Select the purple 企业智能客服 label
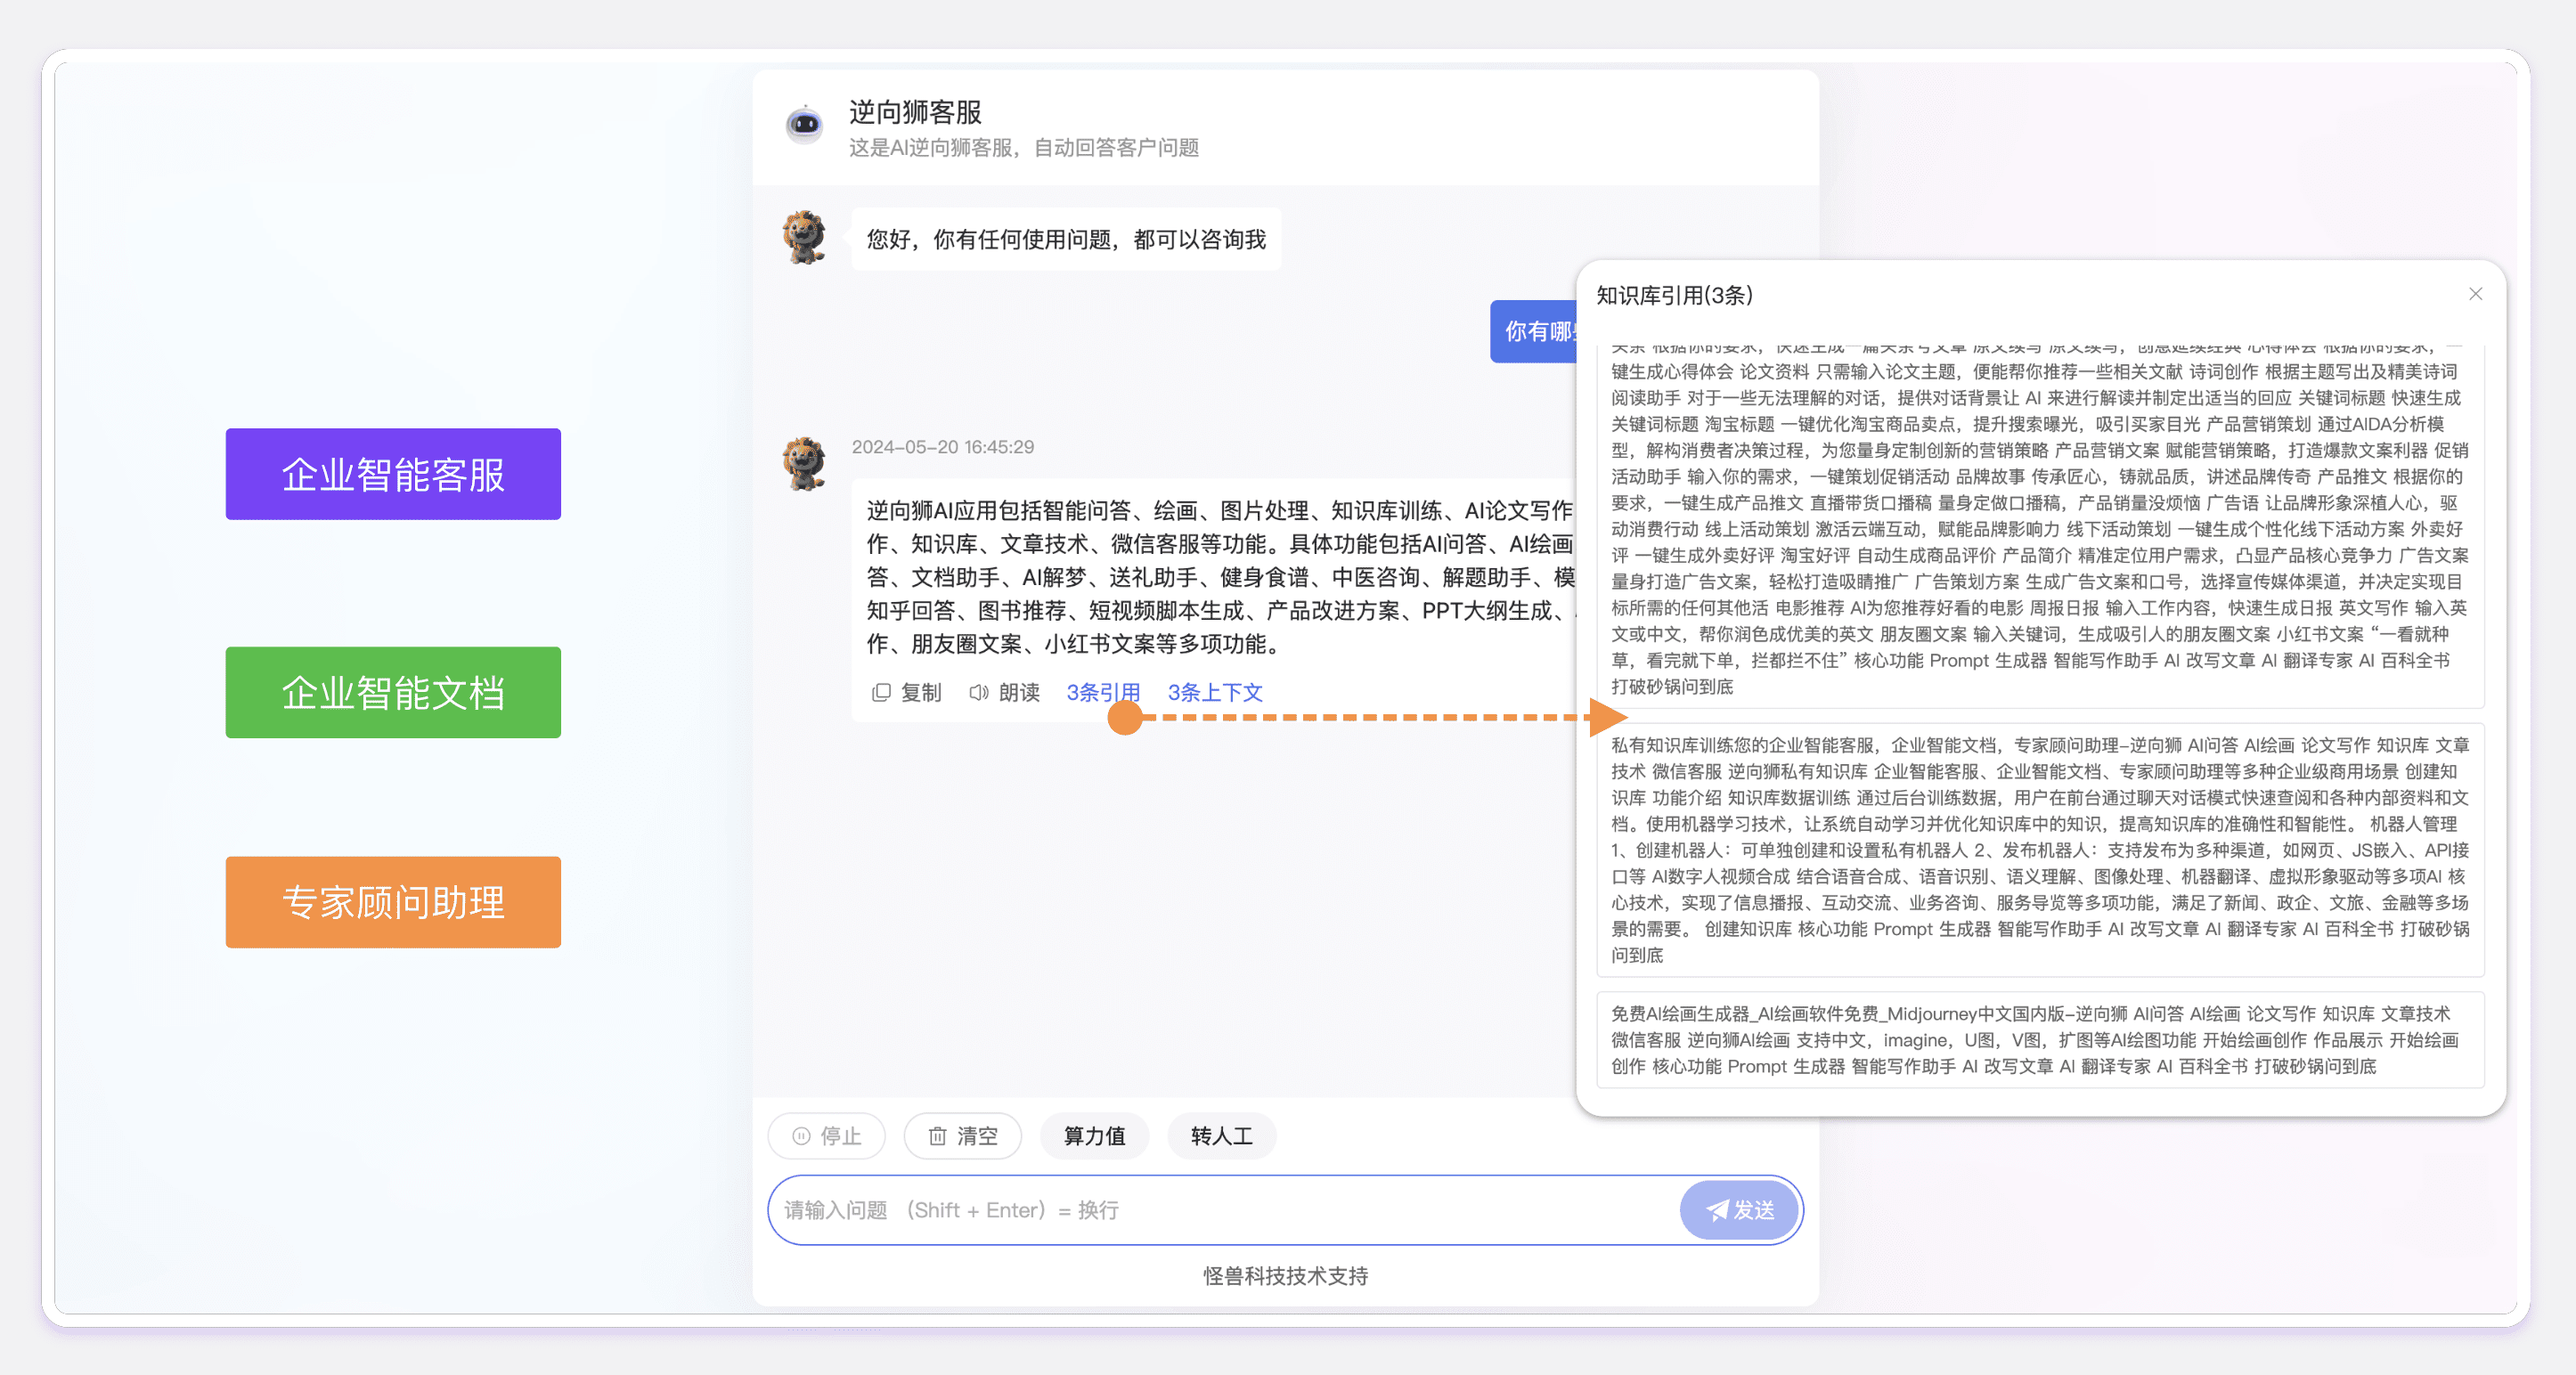 [393, 474]
